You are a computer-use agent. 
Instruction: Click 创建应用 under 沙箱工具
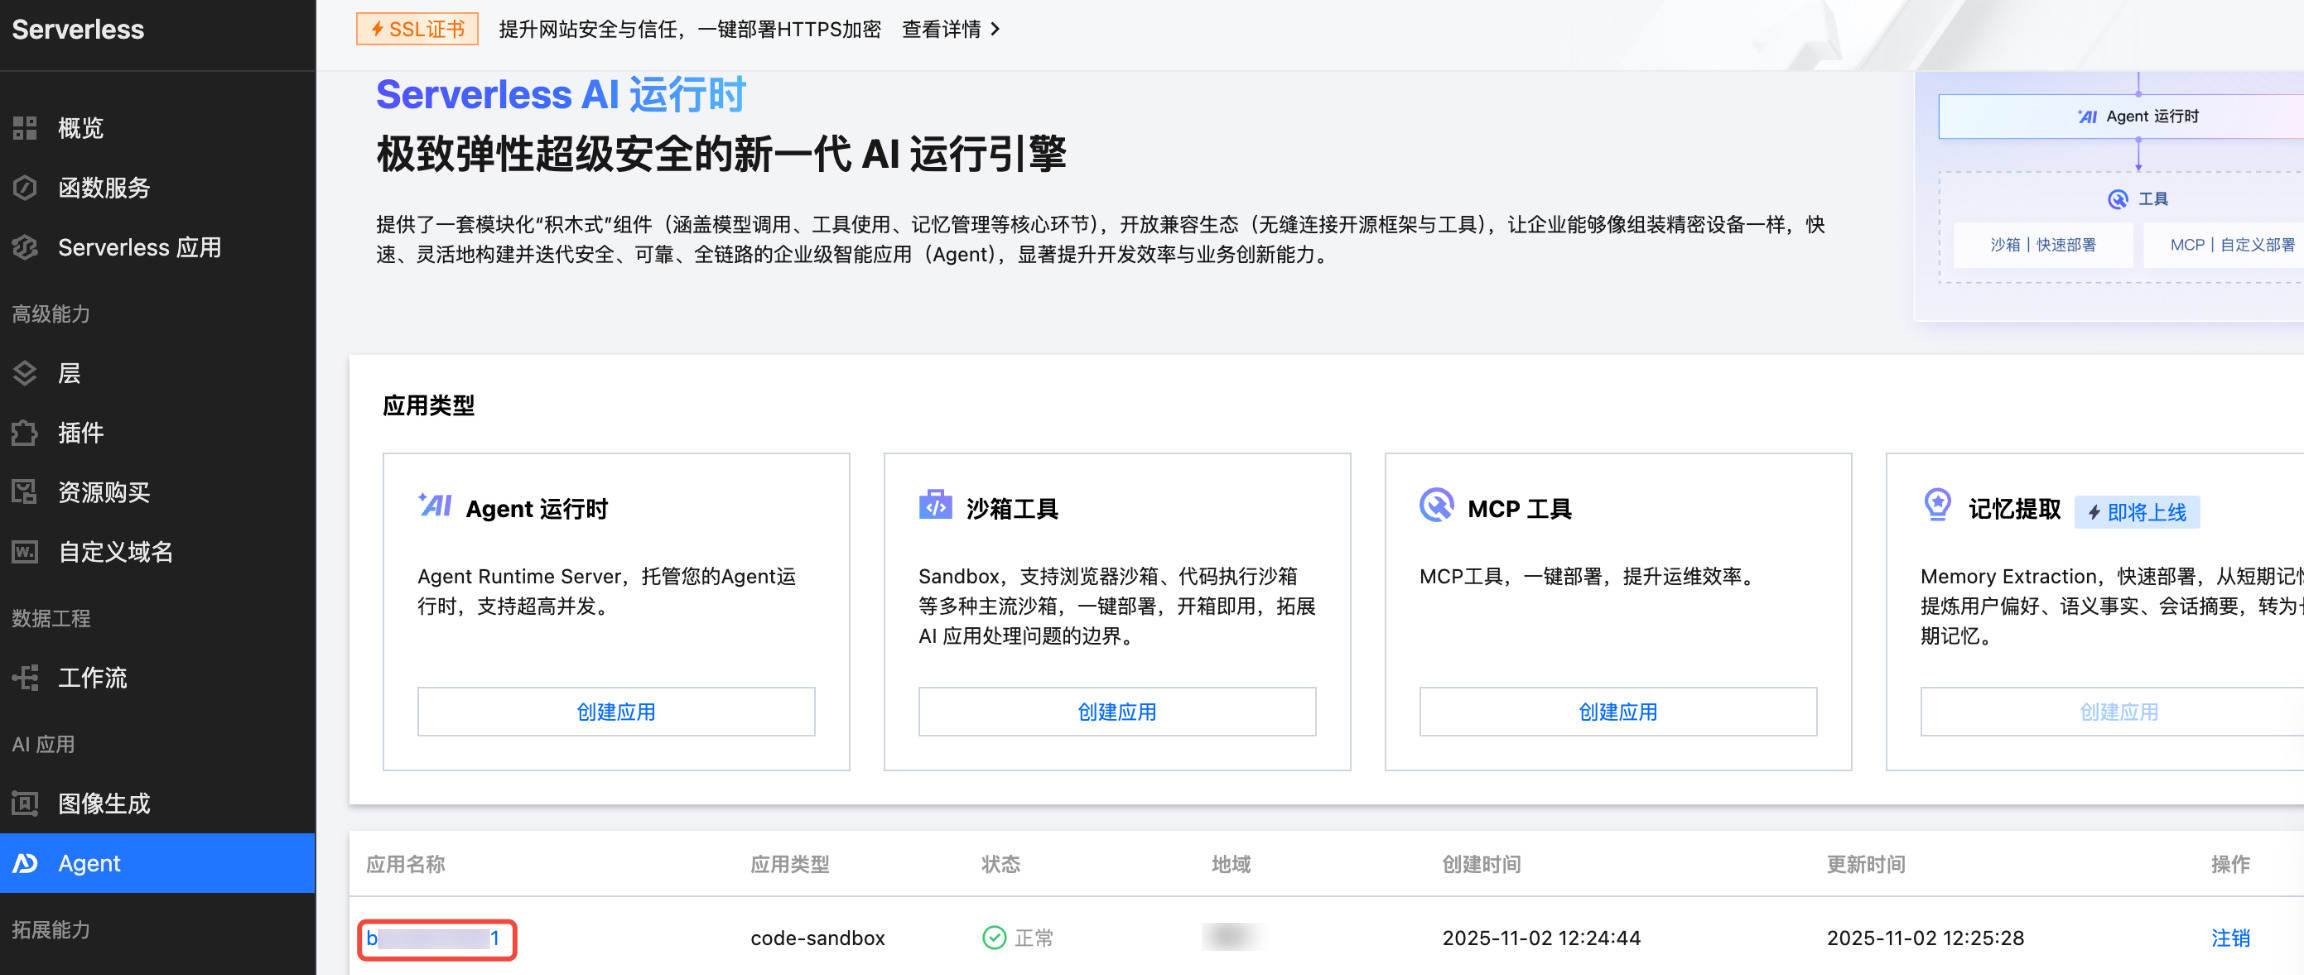point(1117,712)
